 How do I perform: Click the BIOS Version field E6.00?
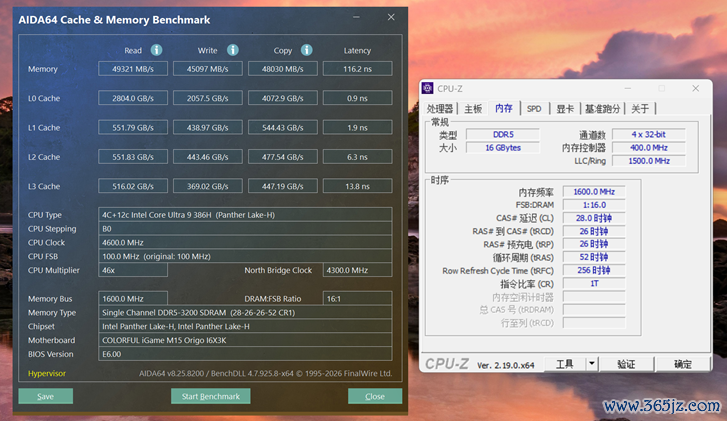(x=245, y=354)
